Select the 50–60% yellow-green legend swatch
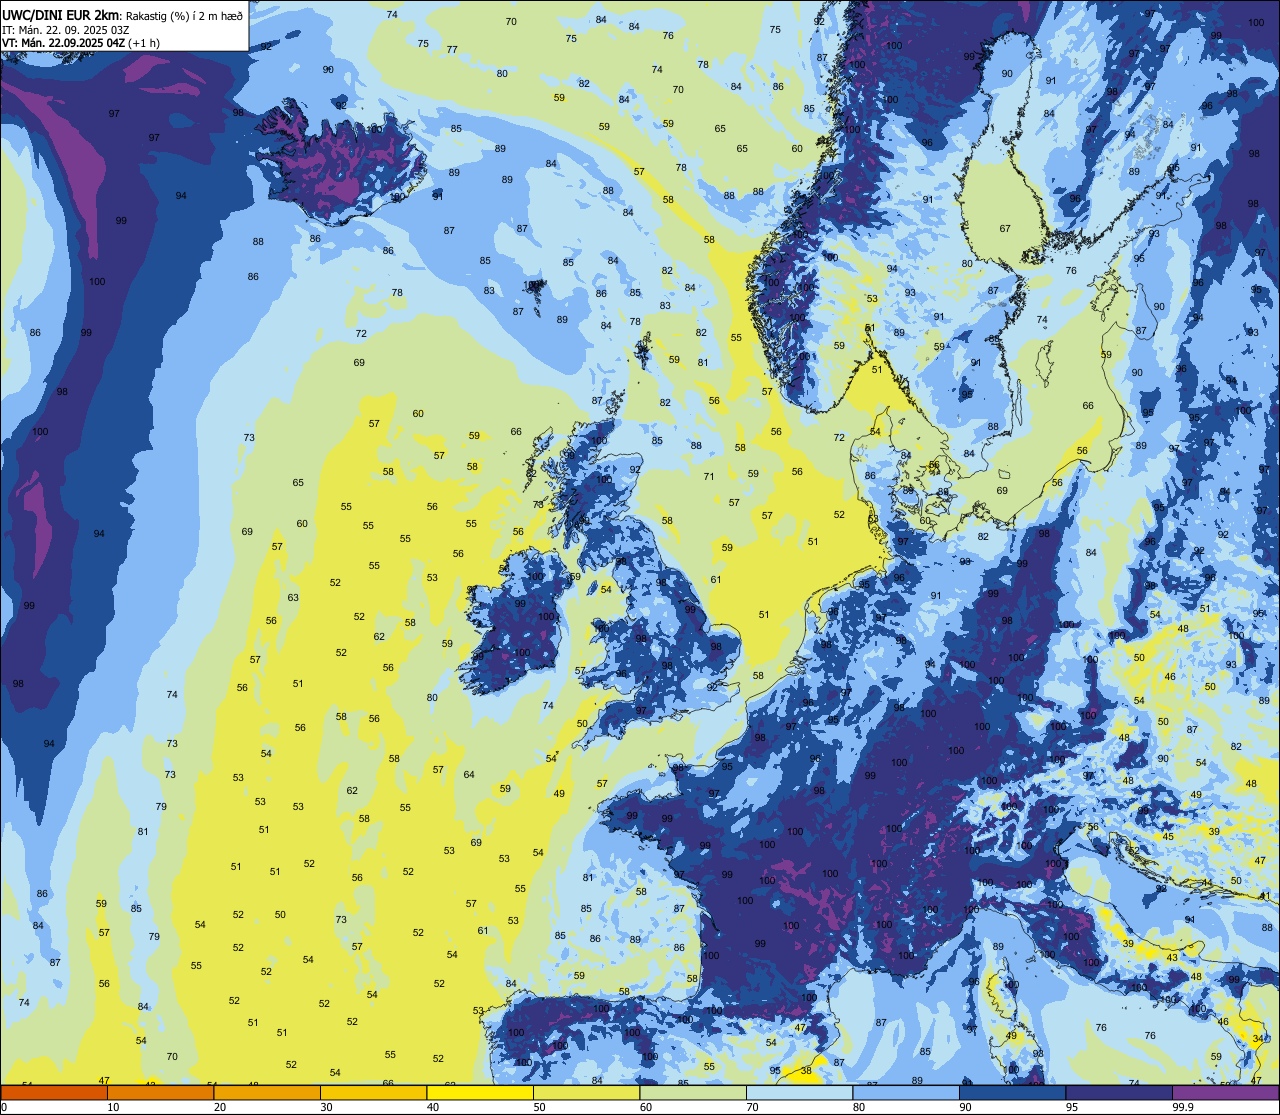1280x1115 pixels. pyautogui.click(x=586, y=1092)
